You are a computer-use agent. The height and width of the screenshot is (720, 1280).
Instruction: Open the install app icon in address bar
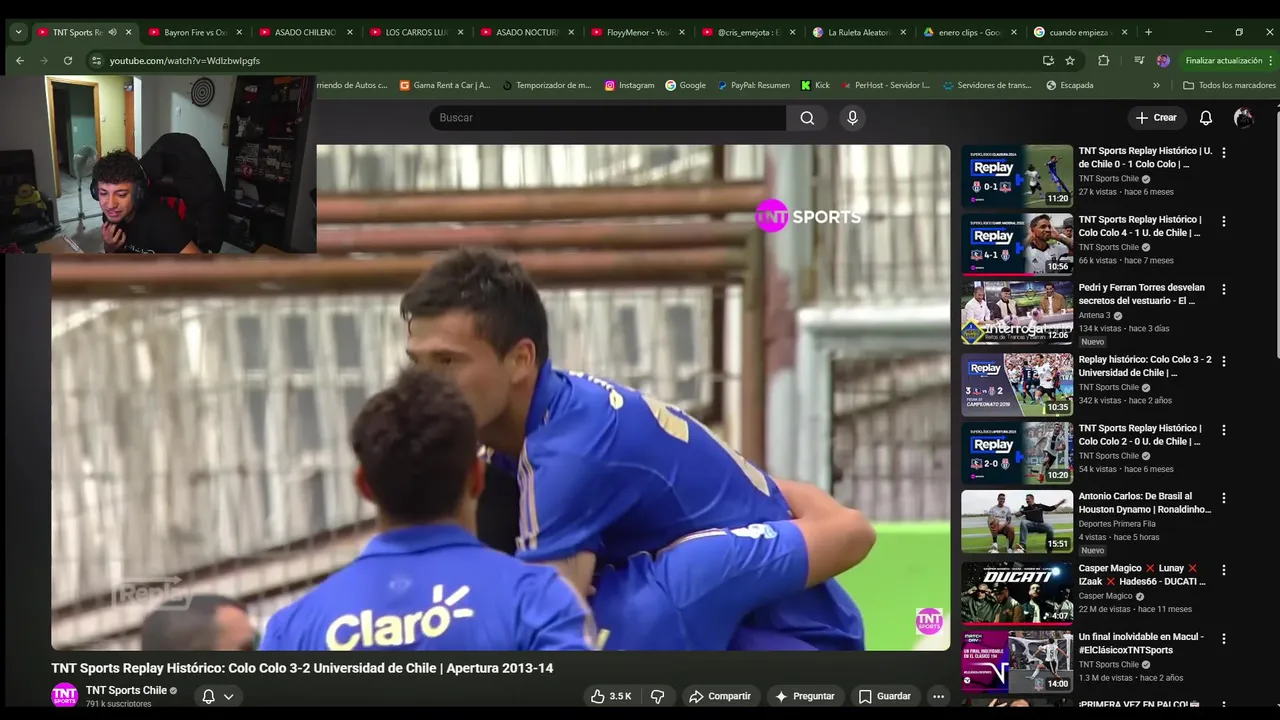click(x=1048, y=60)
